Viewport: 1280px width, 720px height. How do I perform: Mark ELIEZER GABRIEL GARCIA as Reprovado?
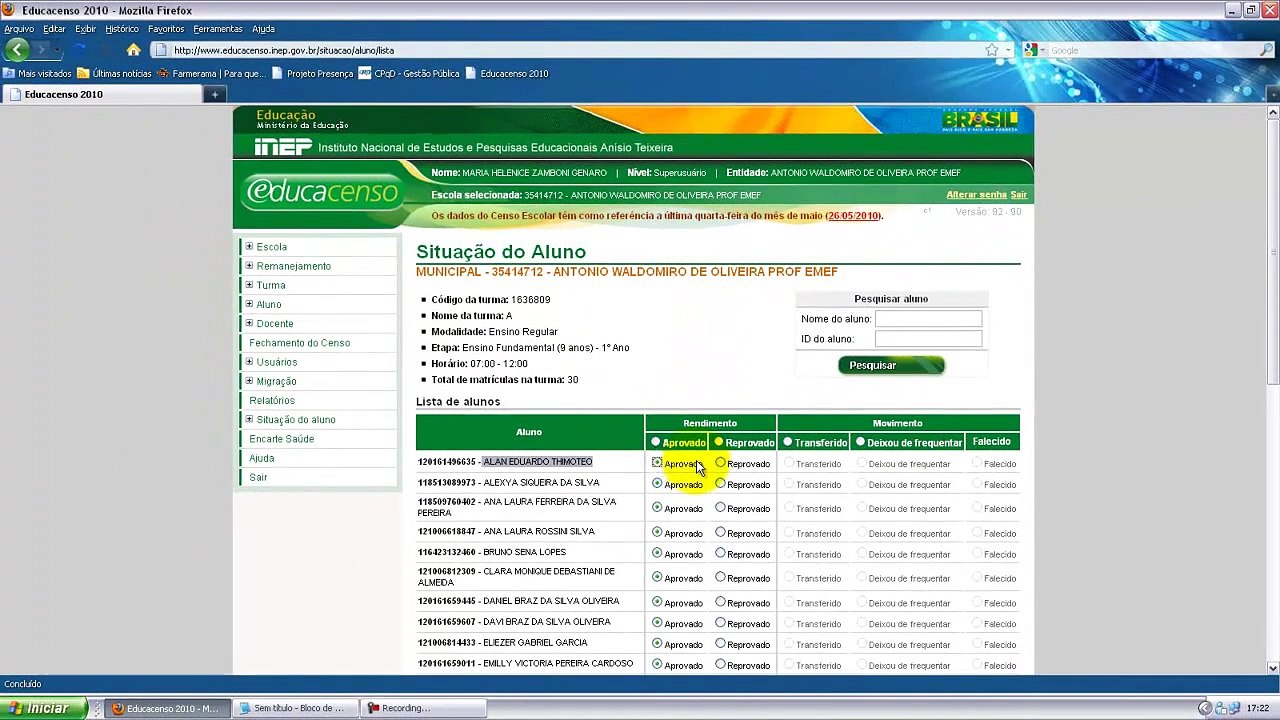point(720,643)
